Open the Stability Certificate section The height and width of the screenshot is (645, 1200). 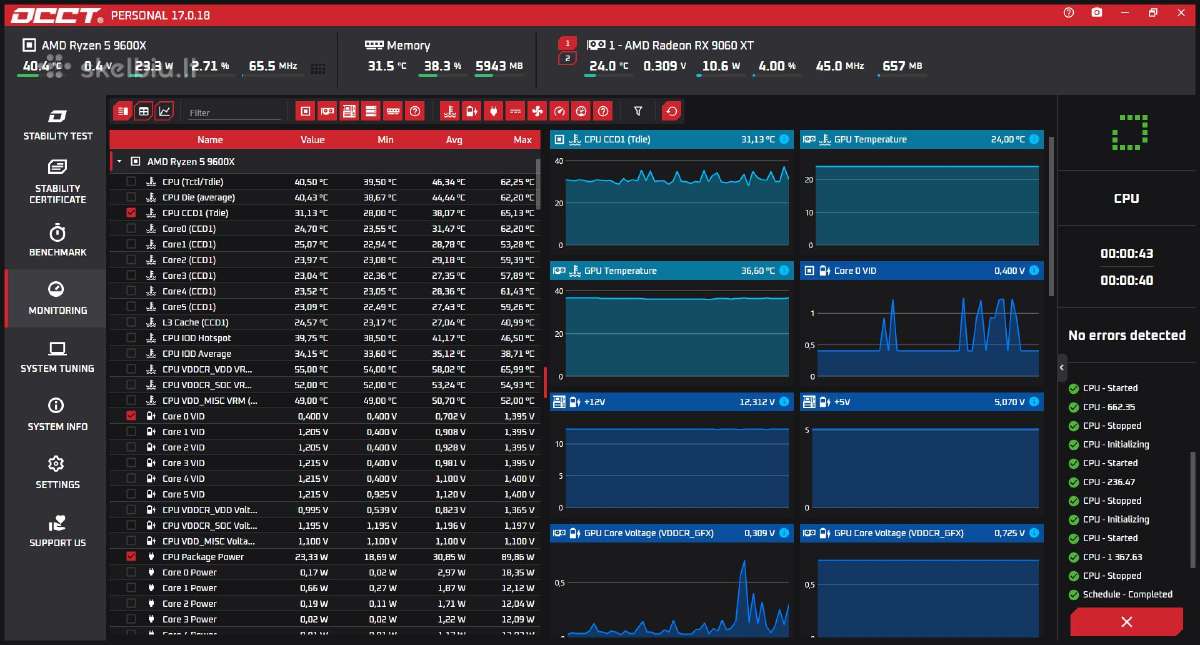[x=57, y=181]
